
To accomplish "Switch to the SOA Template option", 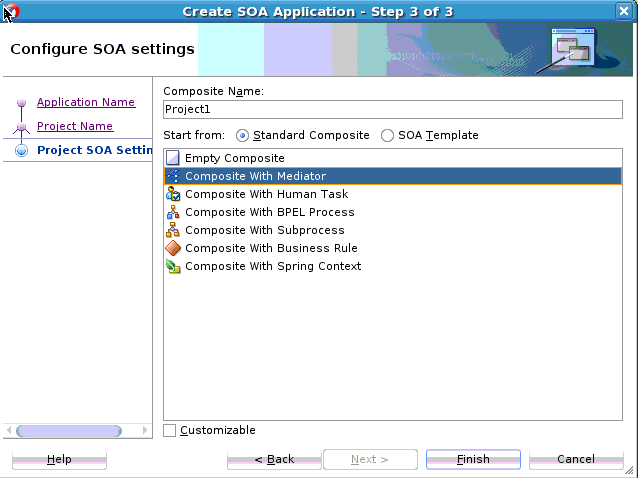I will pos(387,135).
